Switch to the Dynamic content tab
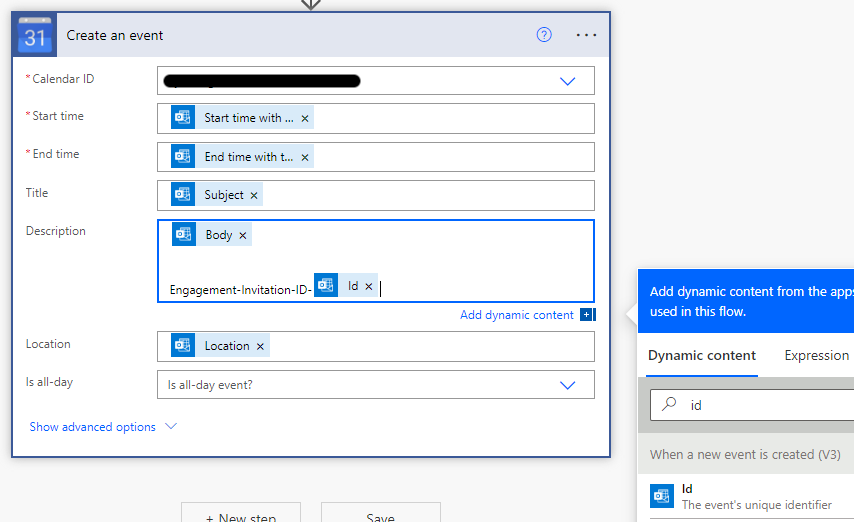The image size is (854, 522). (702, 356)
